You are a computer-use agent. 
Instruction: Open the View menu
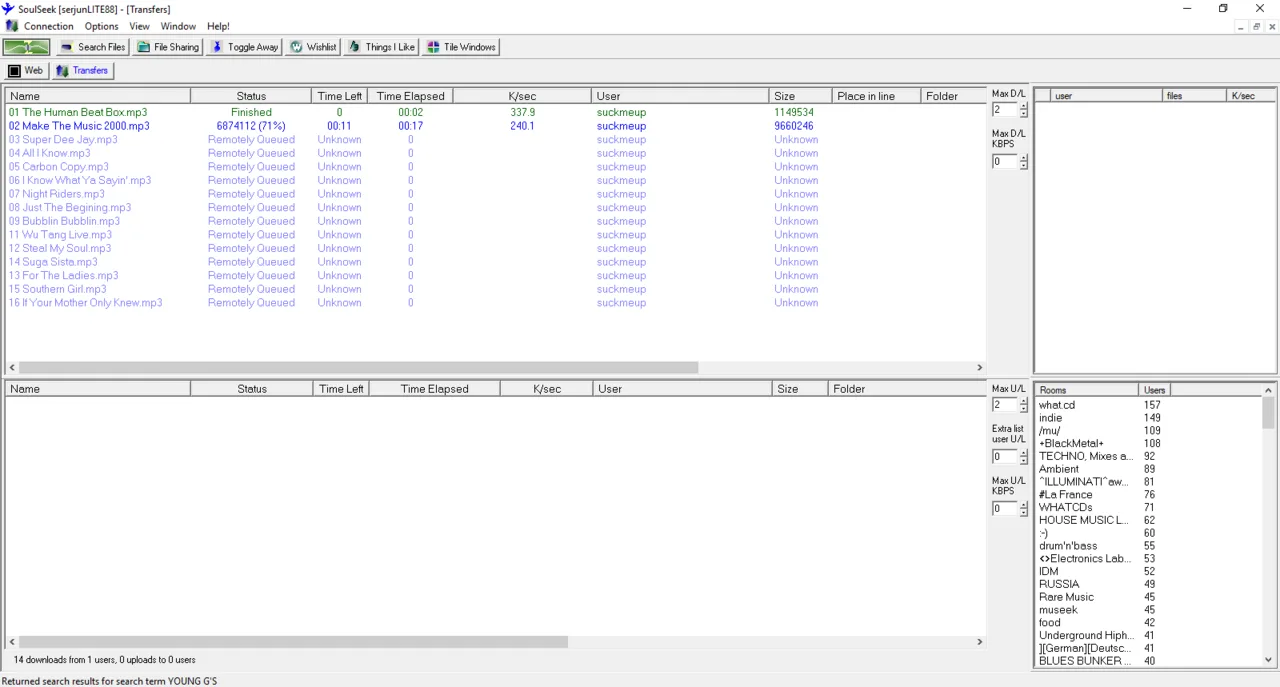click(139, 26)
